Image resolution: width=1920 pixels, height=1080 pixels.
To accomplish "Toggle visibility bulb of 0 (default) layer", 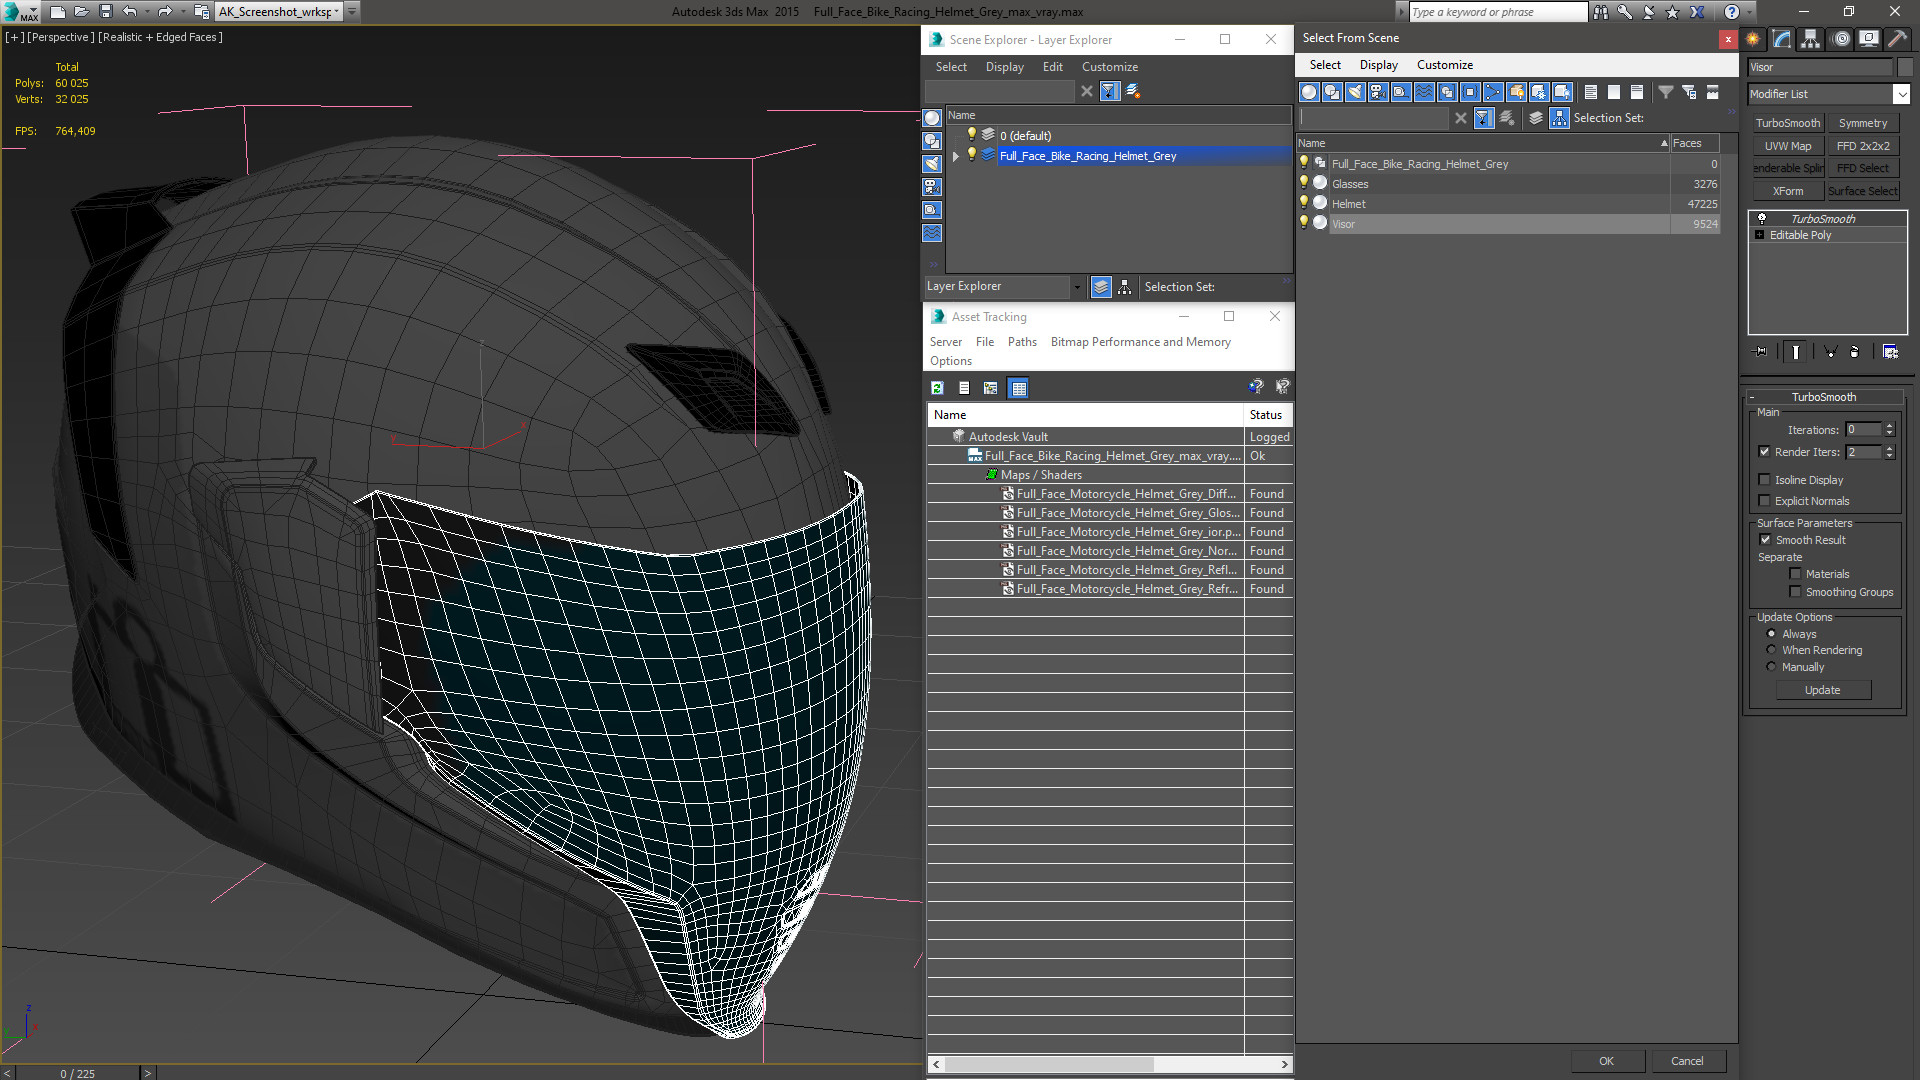I will click(971, 135).
